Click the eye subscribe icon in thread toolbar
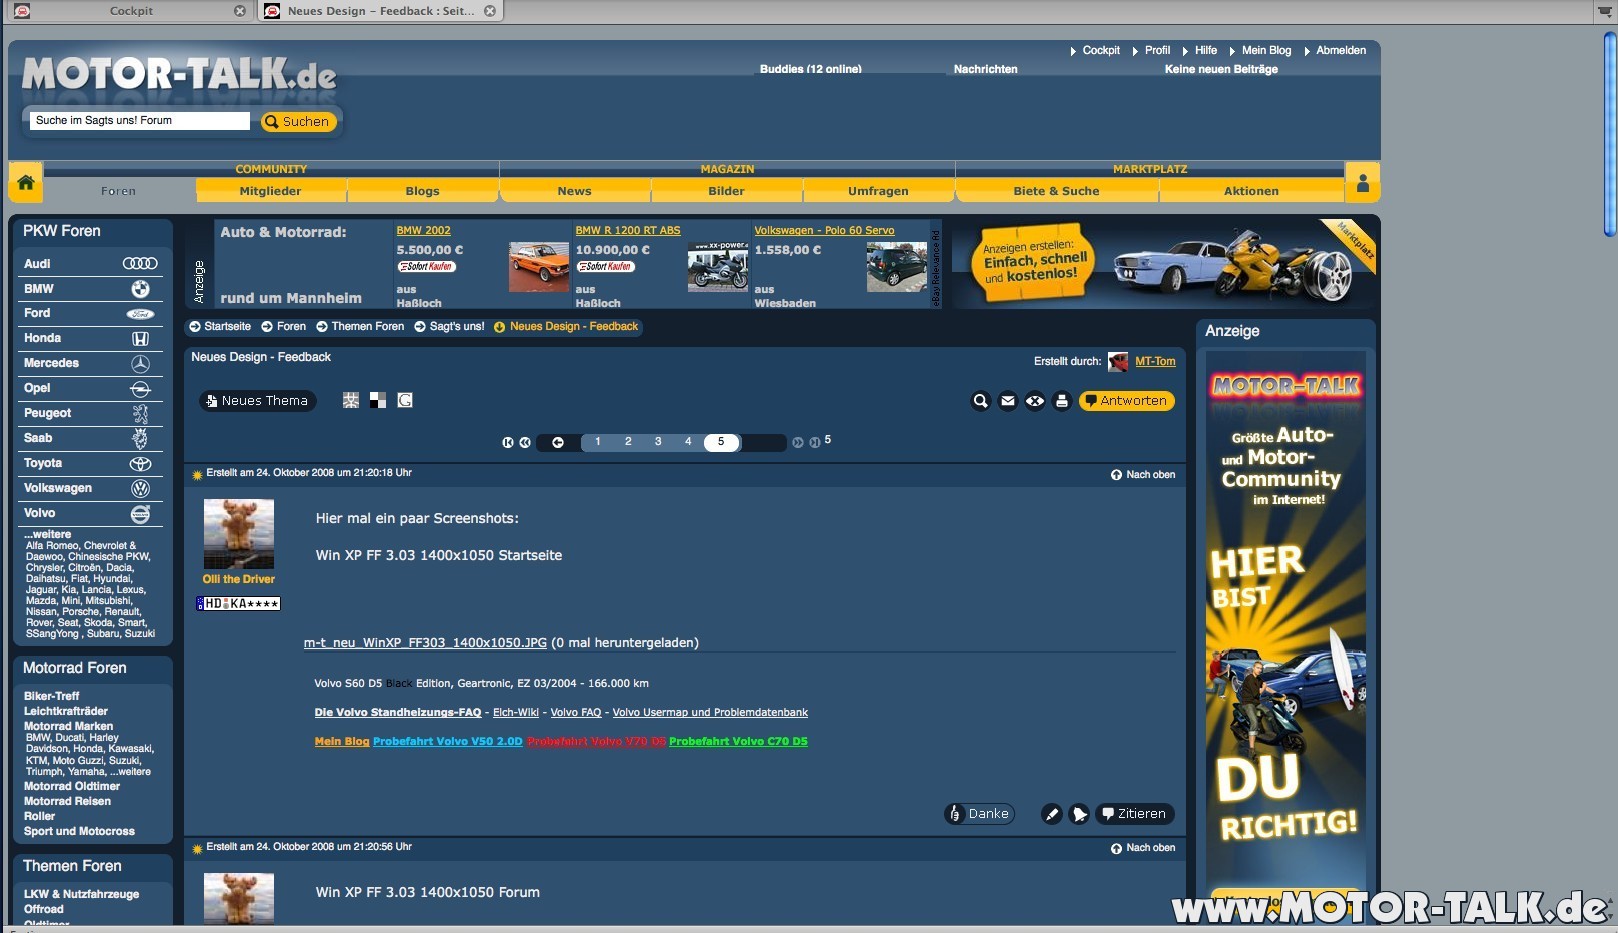This screenshot has width=1618, height=933. coord(1035,401)
